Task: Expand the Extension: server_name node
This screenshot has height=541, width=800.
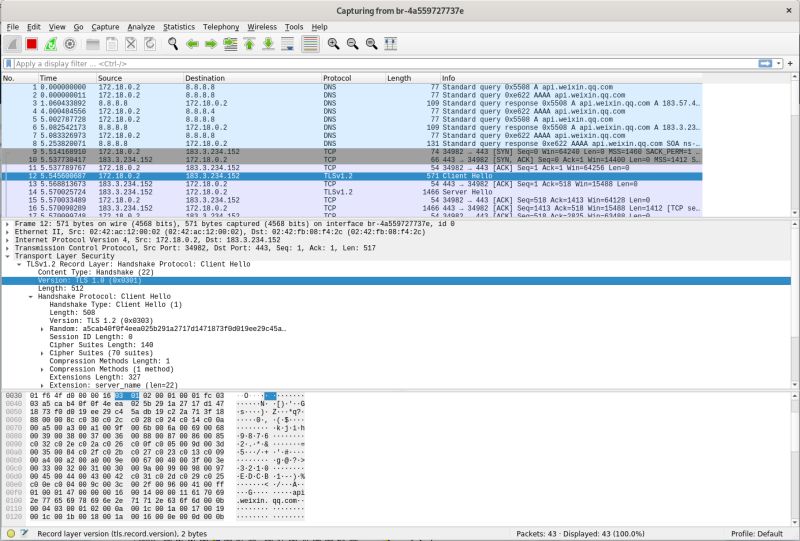Action: (x=42, y=385)
